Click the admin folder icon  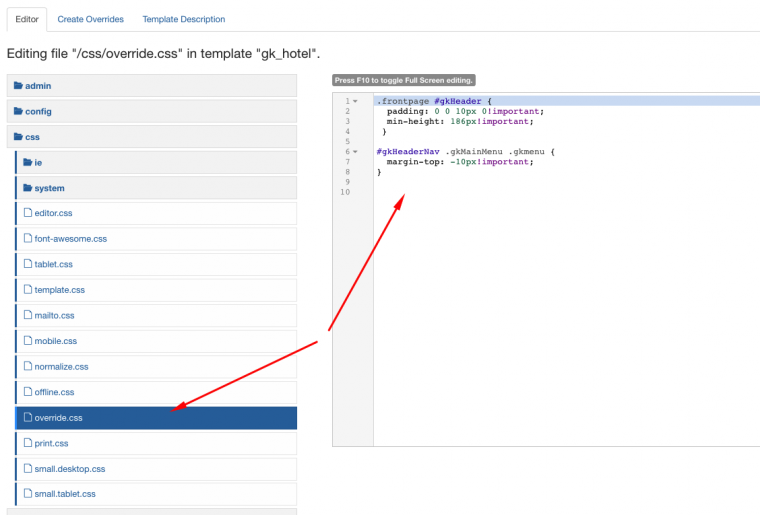pos(18,86)
